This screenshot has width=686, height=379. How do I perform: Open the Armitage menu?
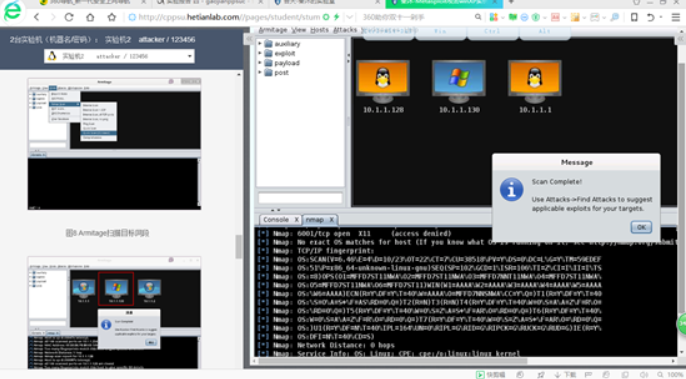tap(273, 30)
